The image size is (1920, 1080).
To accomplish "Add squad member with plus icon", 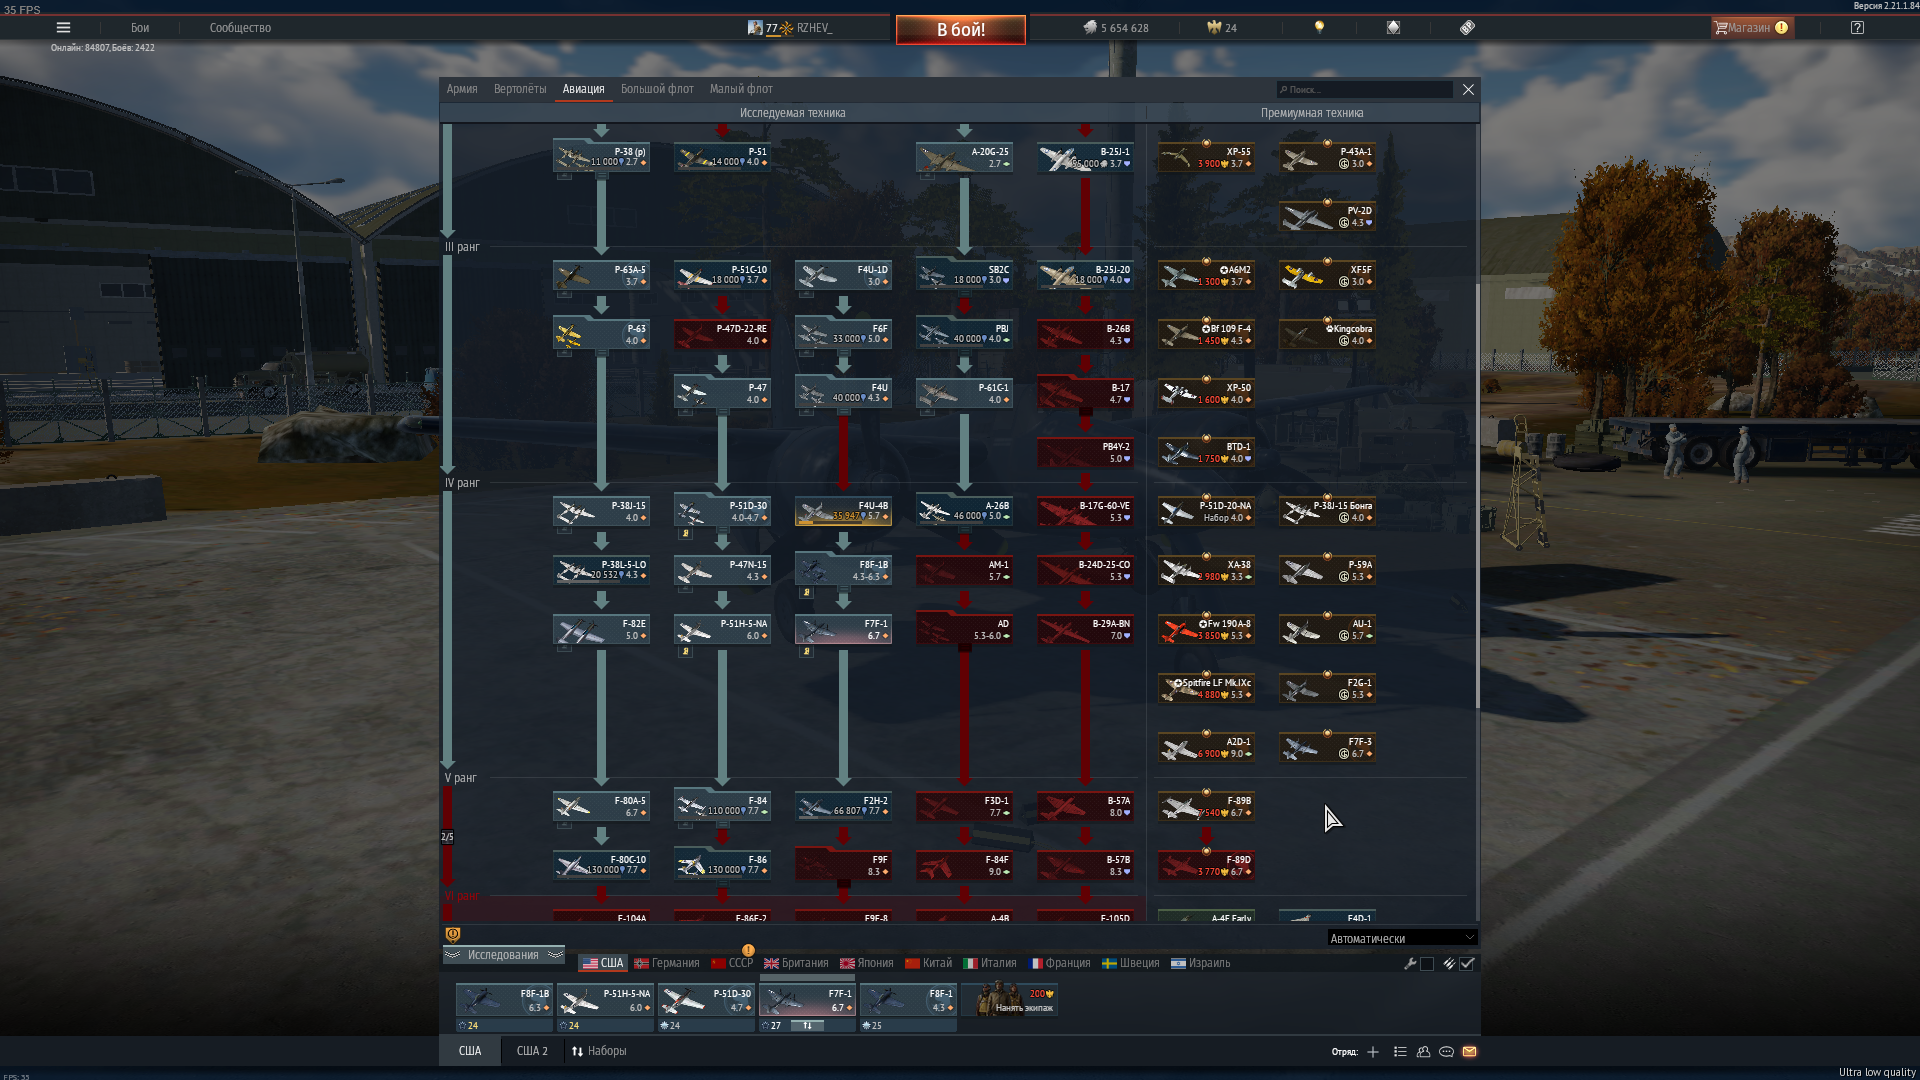I will click(1373, 1052).
